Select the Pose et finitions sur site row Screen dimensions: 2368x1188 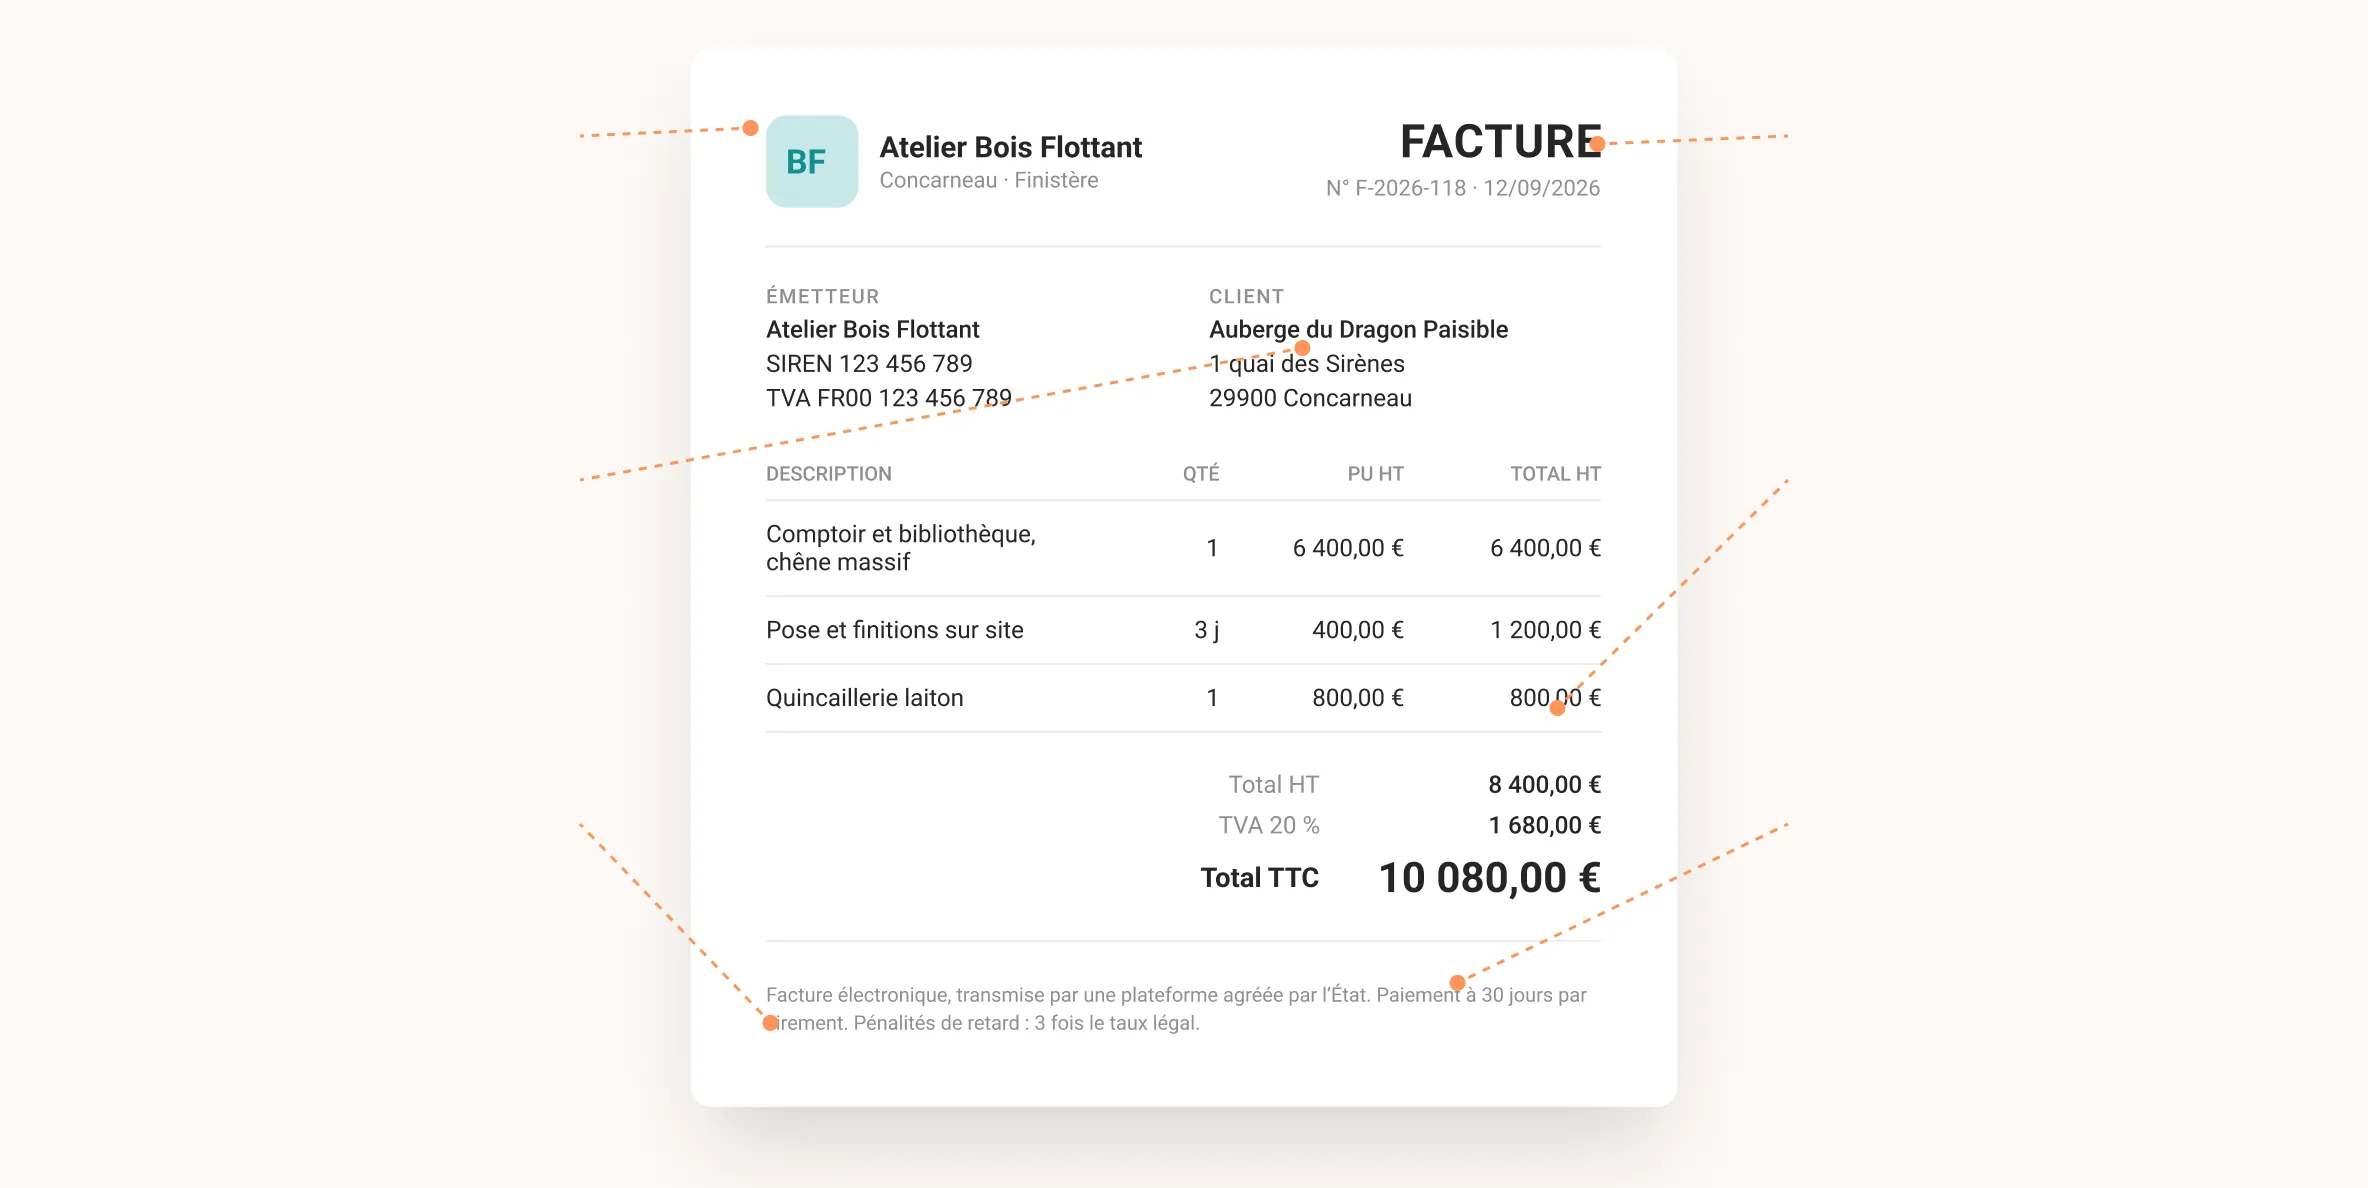[1183, 630]
